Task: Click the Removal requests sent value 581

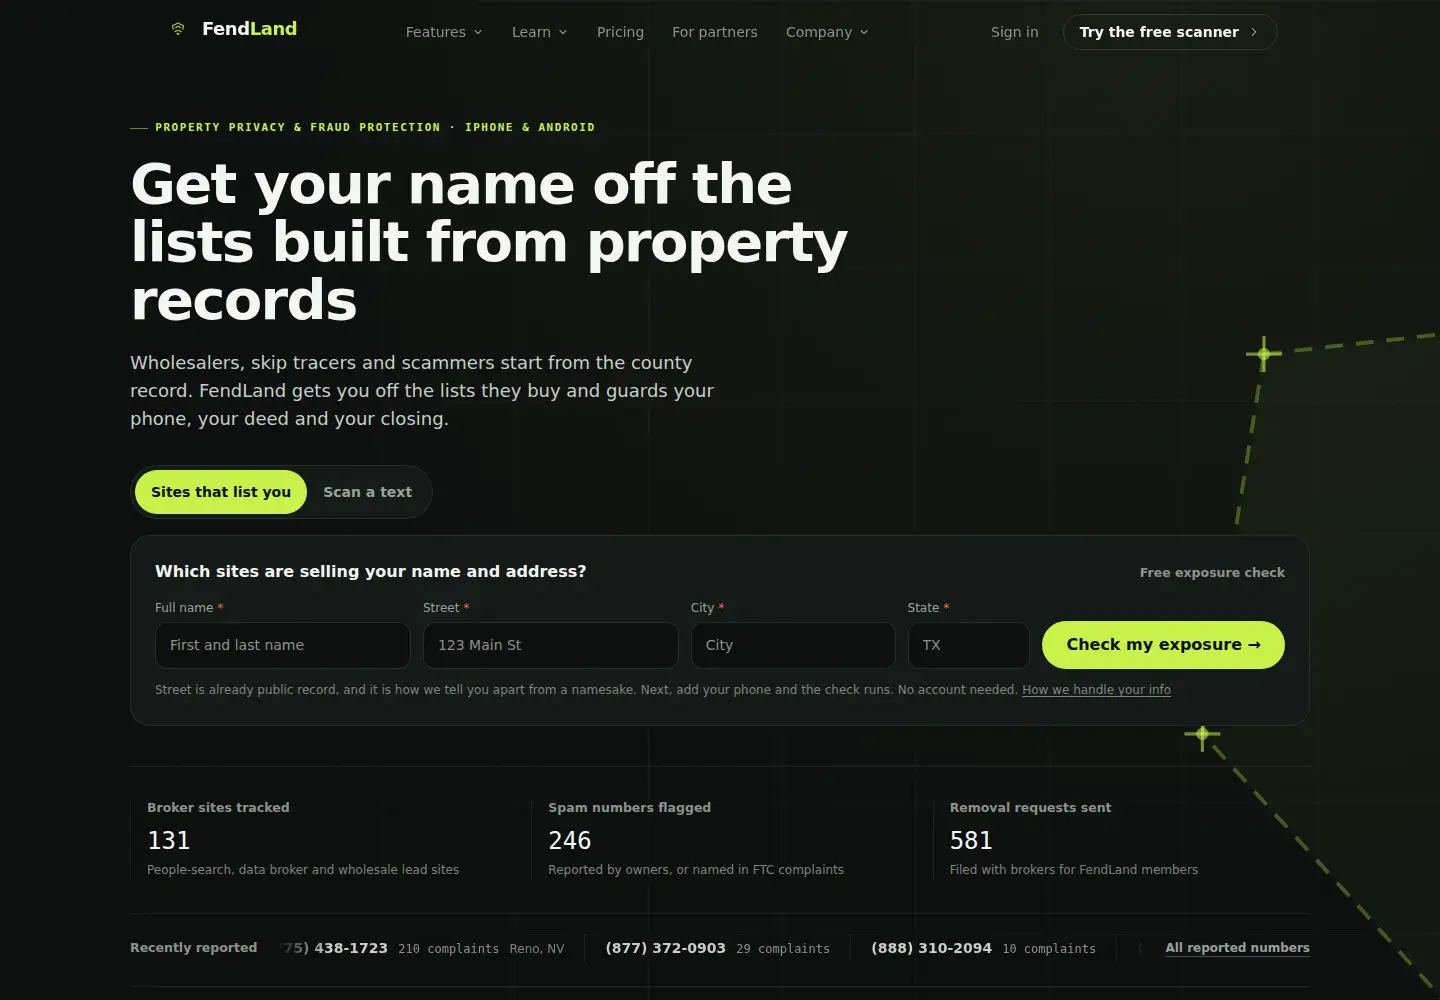Action: click(x=971, y=840)
